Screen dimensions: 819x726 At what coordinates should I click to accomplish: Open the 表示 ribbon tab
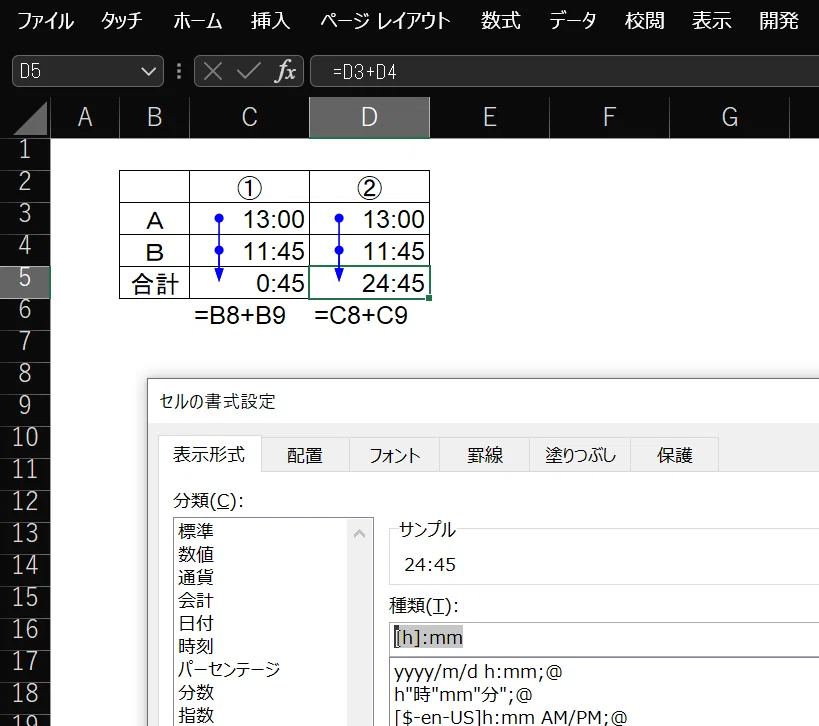point(711,21)
